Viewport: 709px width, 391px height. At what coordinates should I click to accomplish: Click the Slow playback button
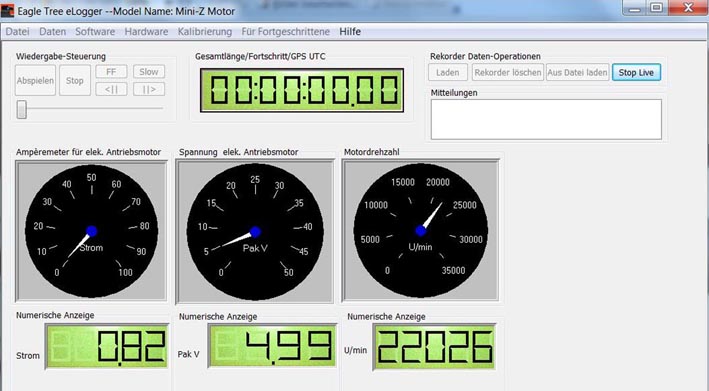pos(149,72)
